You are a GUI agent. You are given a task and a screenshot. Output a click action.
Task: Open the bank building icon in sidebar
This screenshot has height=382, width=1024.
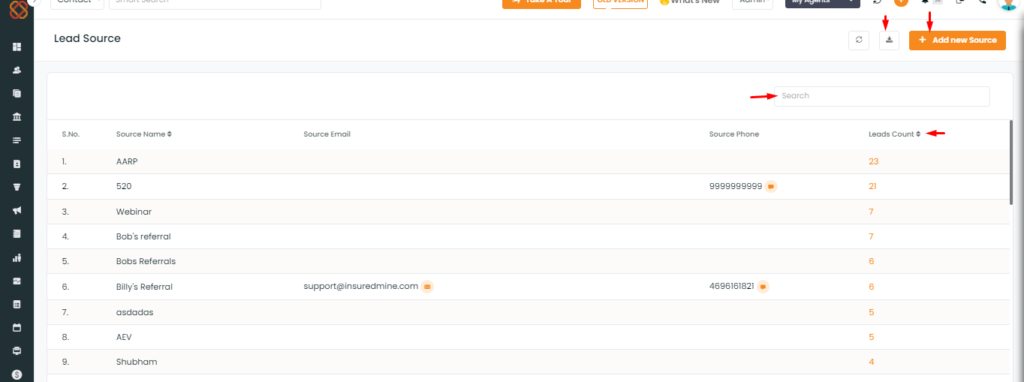[17, 117]
